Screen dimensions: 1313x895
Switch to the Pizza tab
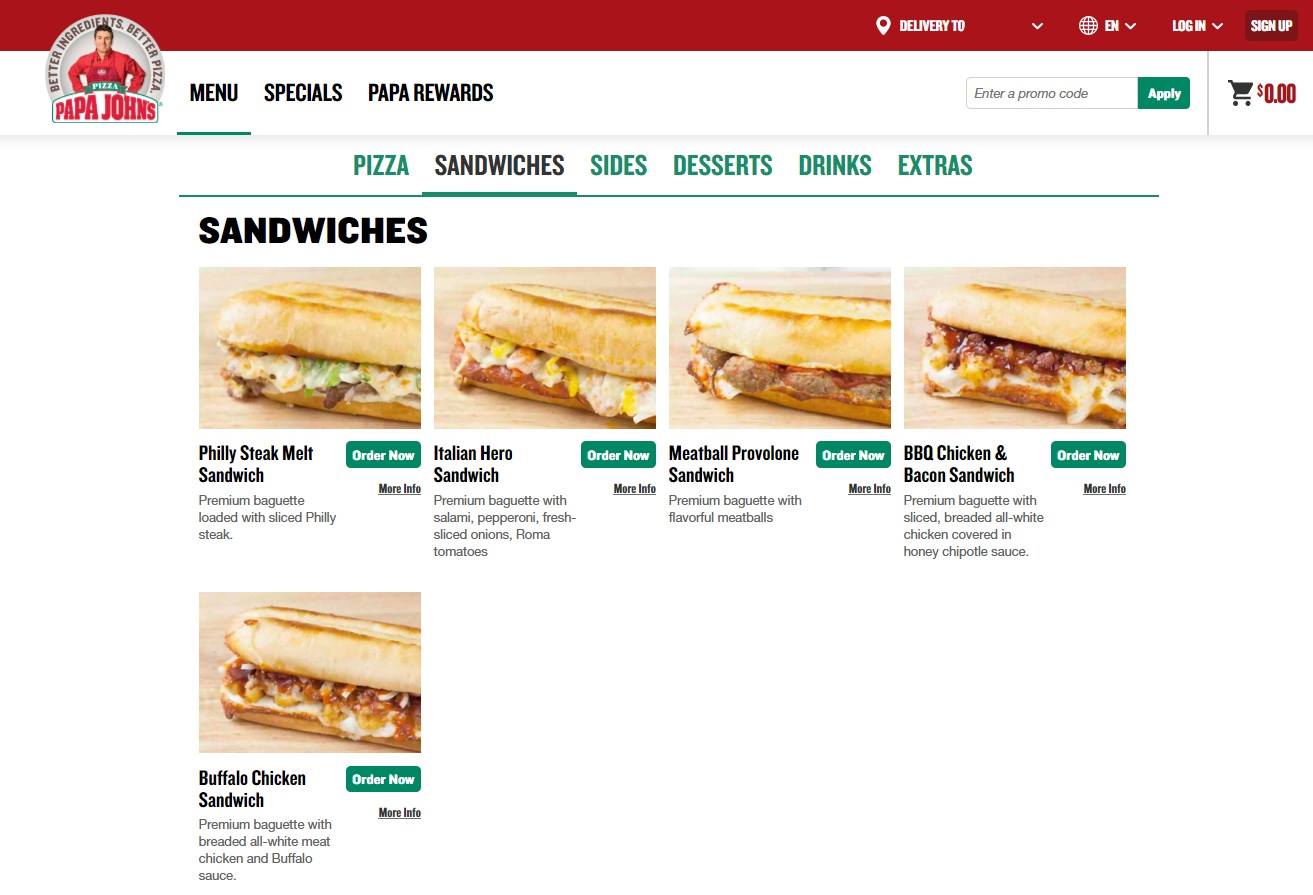(x=381, y=166)
